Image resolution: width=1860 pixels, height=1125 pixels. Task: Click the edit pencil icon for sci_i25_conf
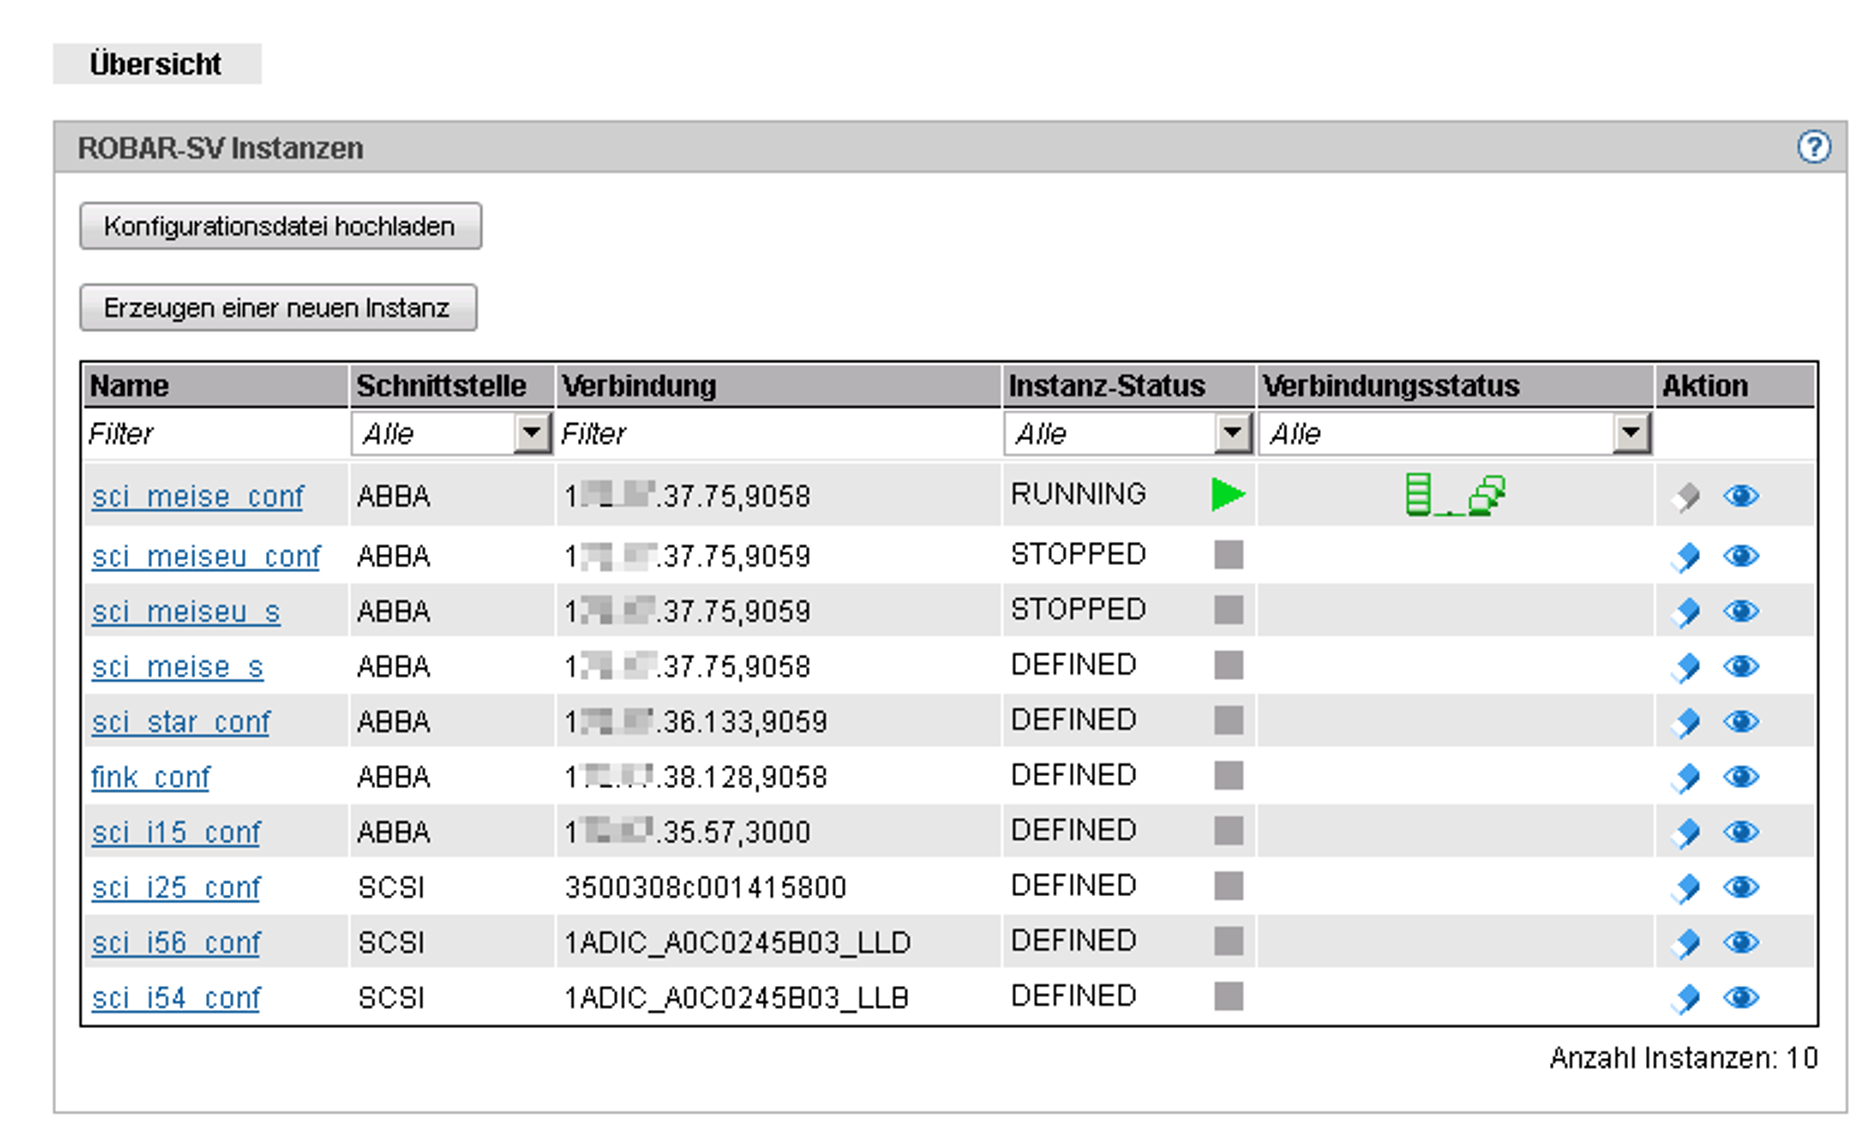point(1686,887)
